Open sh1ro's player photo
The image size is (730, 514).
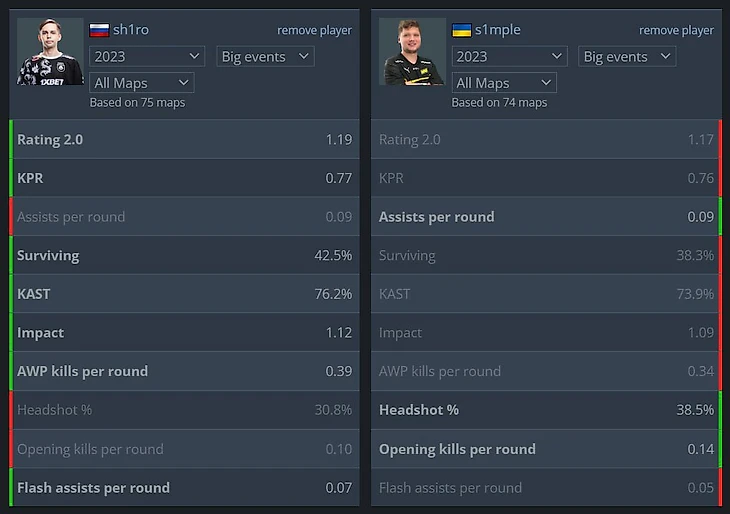pos(50,52)
